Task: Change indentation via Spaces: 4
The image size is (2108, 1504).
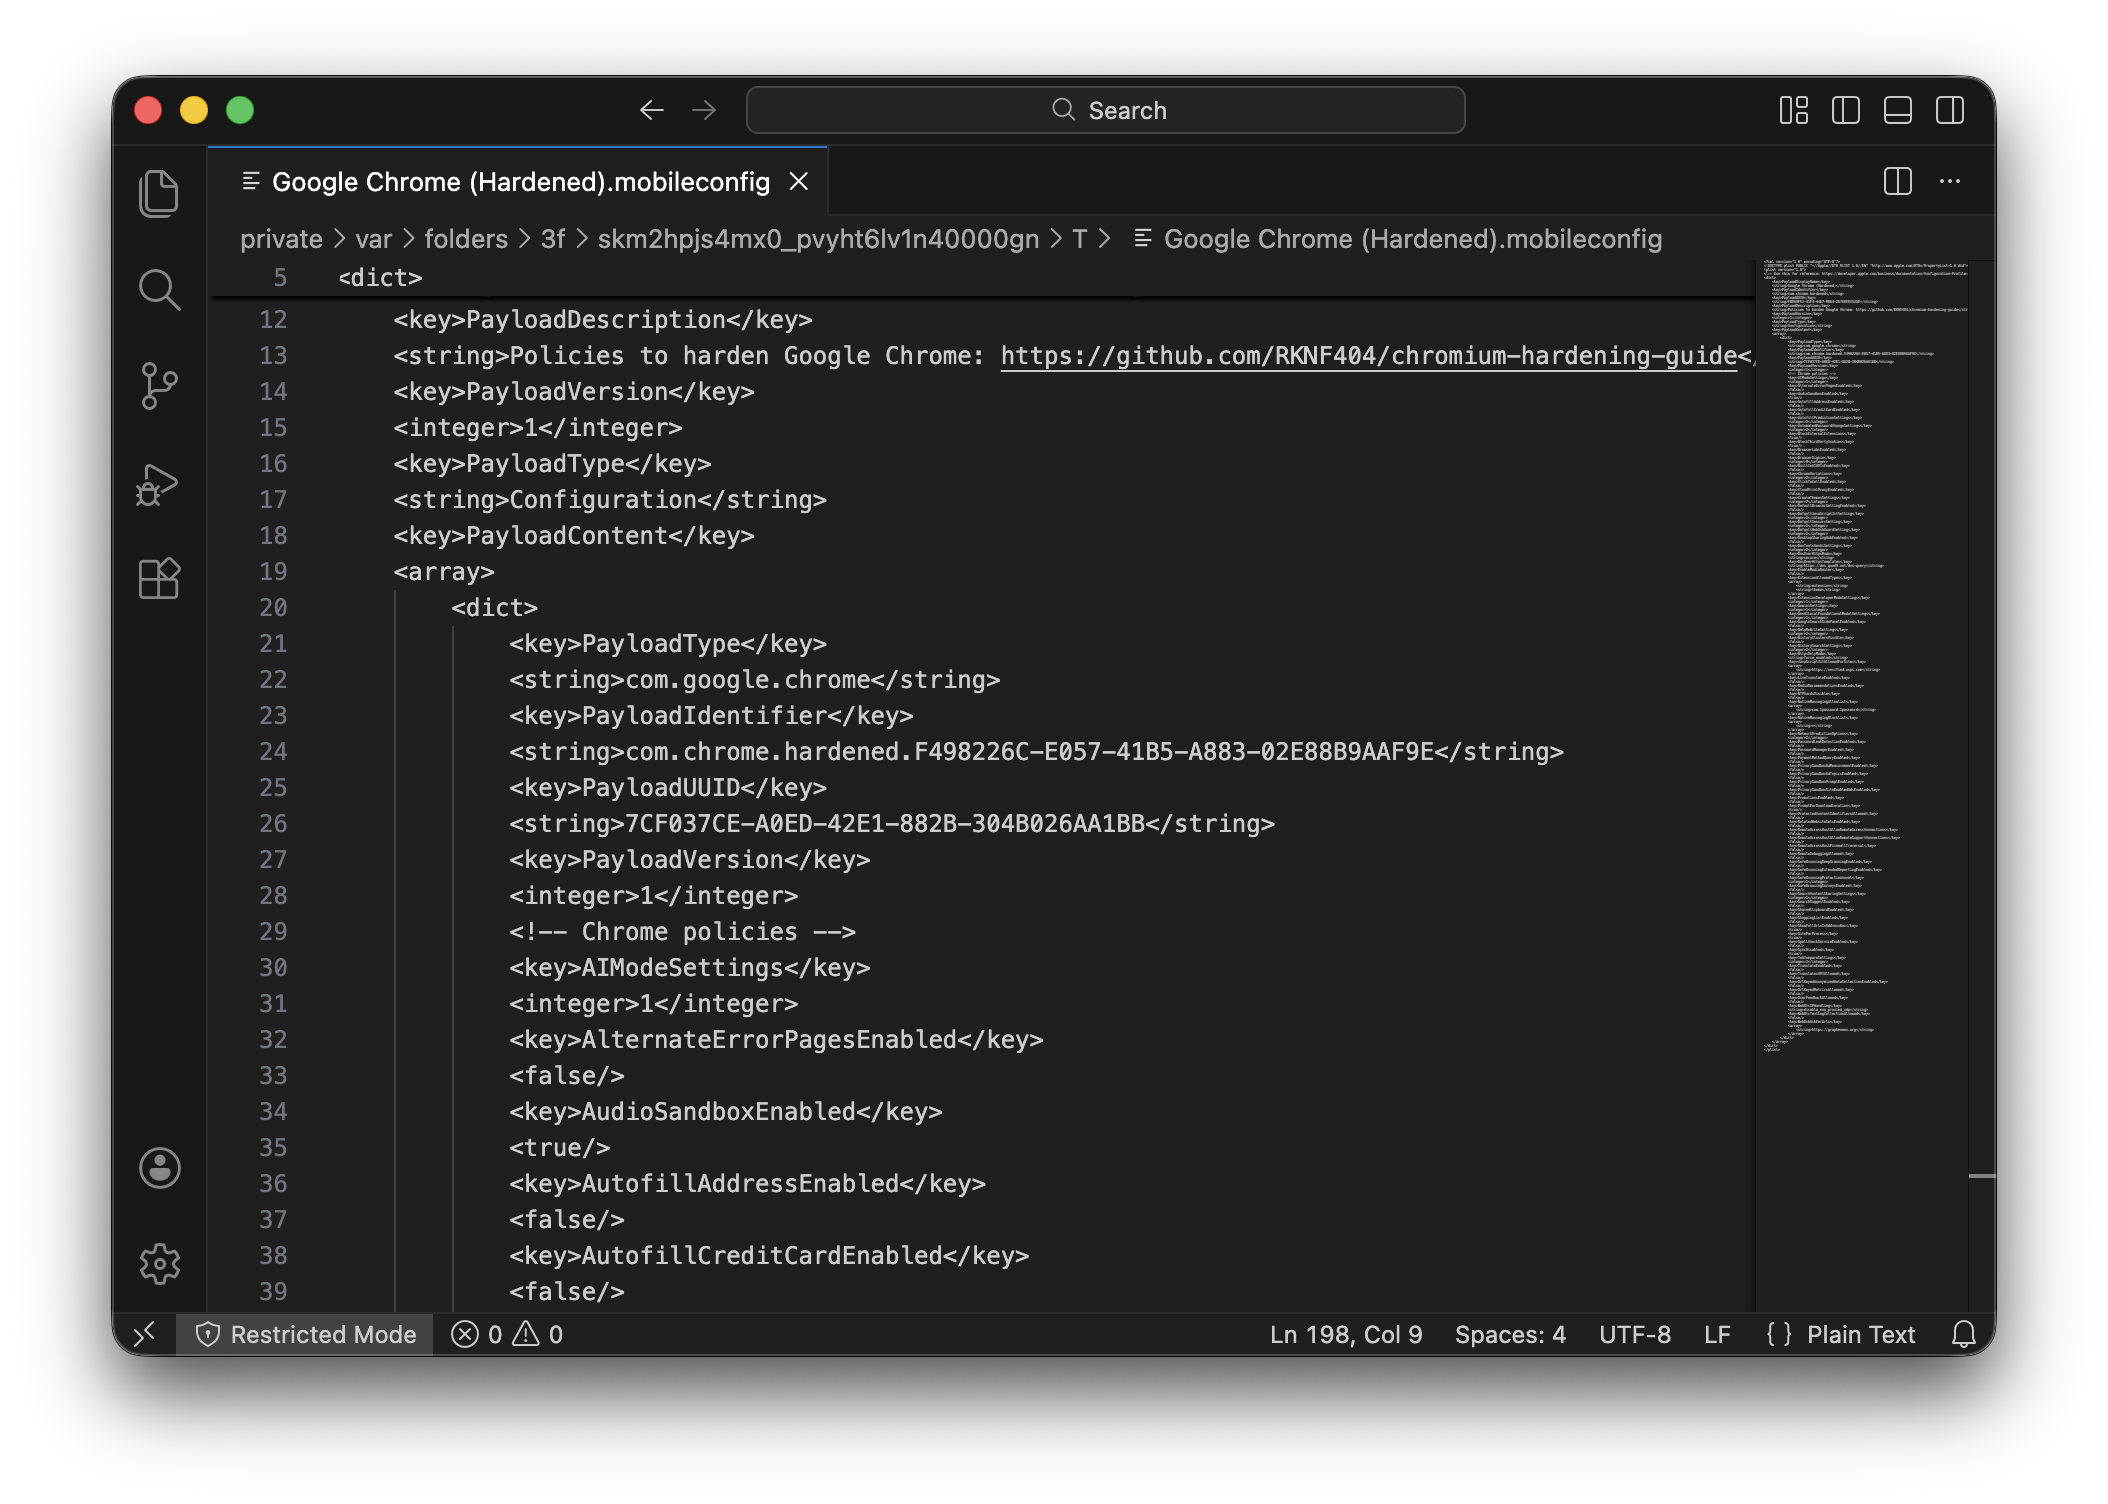Action: [1510, 1334]
